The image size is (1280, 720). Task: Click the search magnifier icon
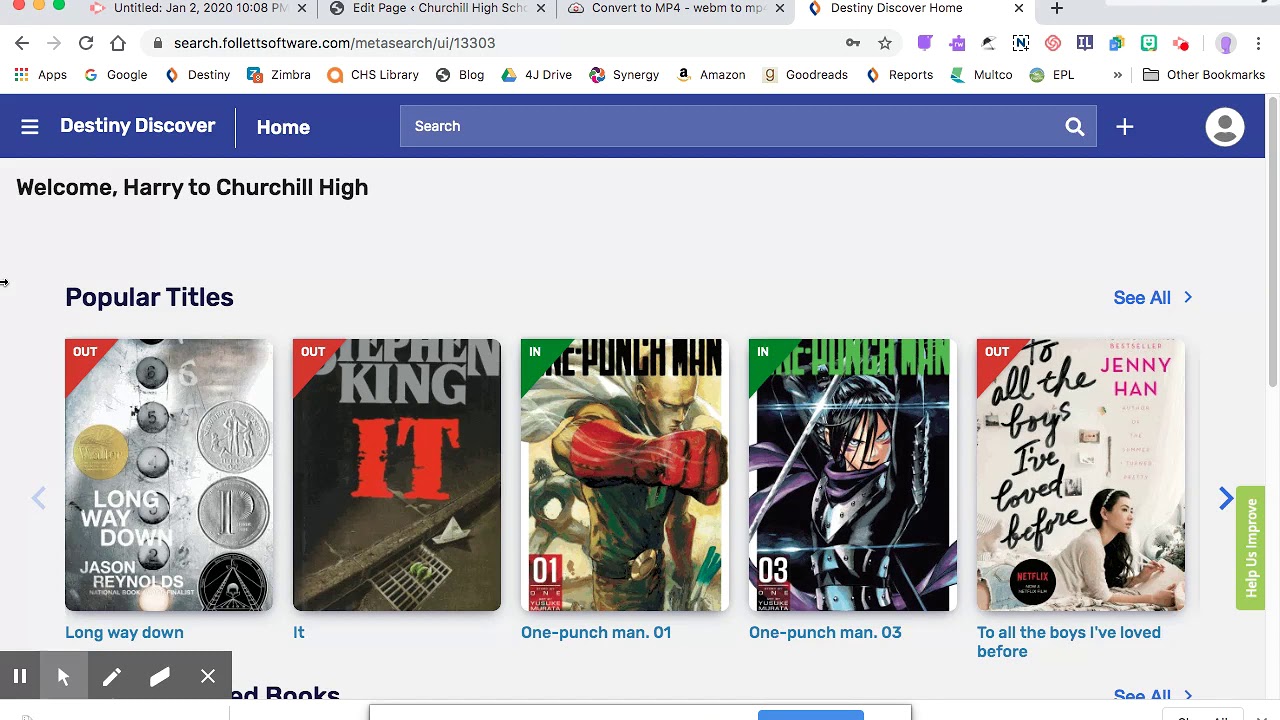click(1075, 127)
